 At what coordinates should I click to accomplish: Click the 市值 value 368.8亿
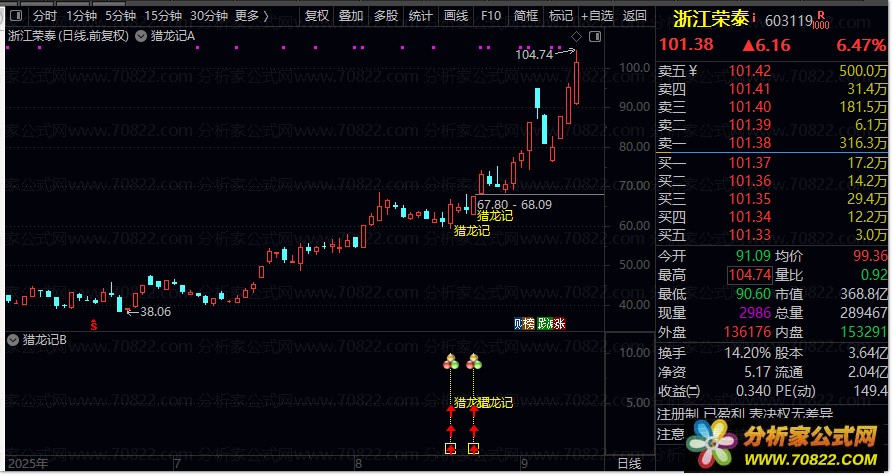point(864,294)
